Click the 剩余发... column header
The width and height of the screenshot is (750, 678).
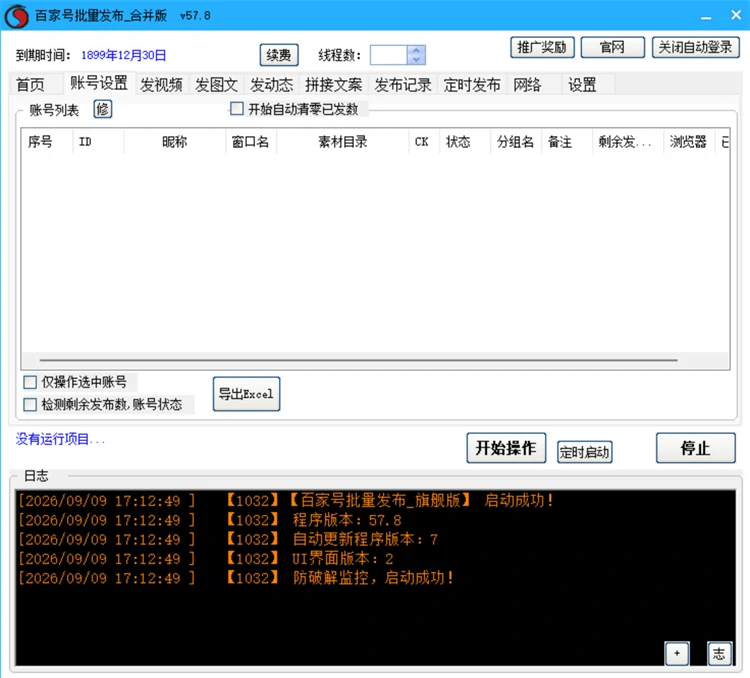click(x=628, y=142)
